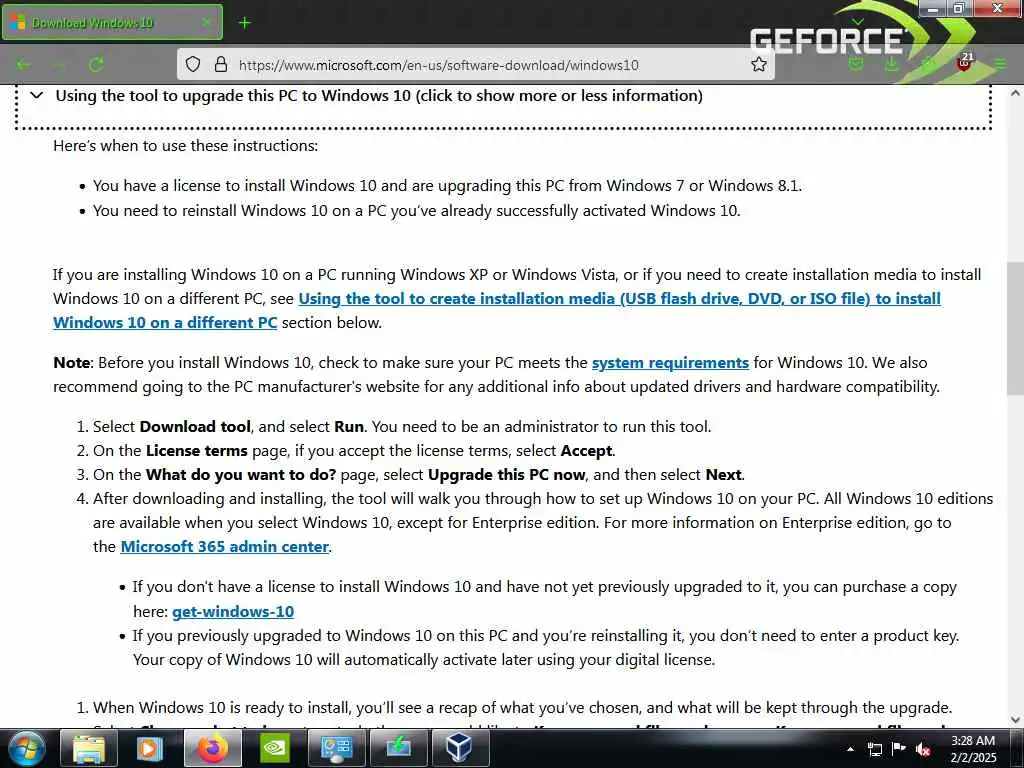Bookmark page with the star icon

point(758,65)
